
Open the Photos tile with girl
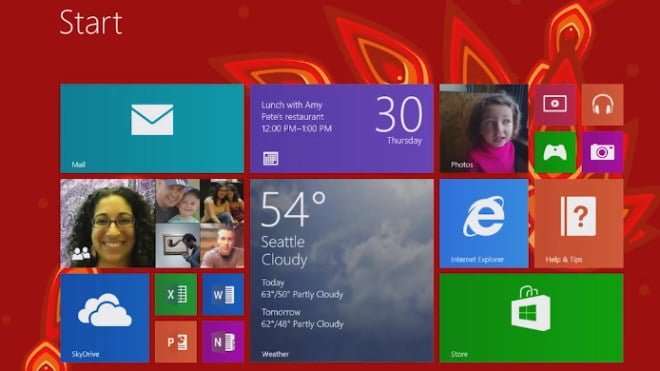484,128
